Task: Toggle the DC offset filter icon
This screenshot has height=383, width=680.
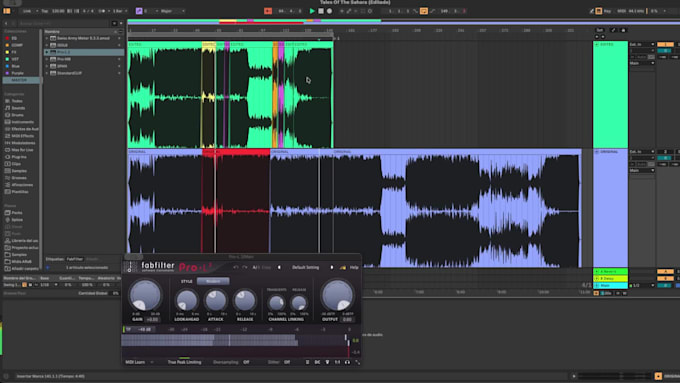Action: [x=317, y=362]
